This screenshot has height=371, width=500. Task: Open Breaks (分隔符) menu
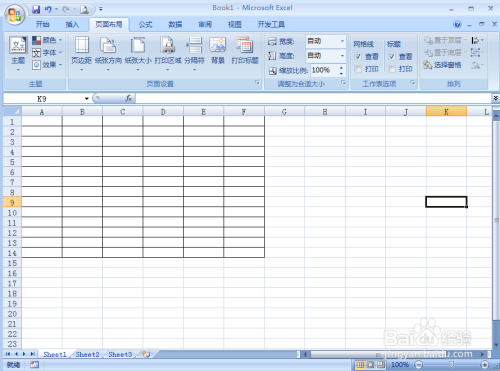[194, 53]
